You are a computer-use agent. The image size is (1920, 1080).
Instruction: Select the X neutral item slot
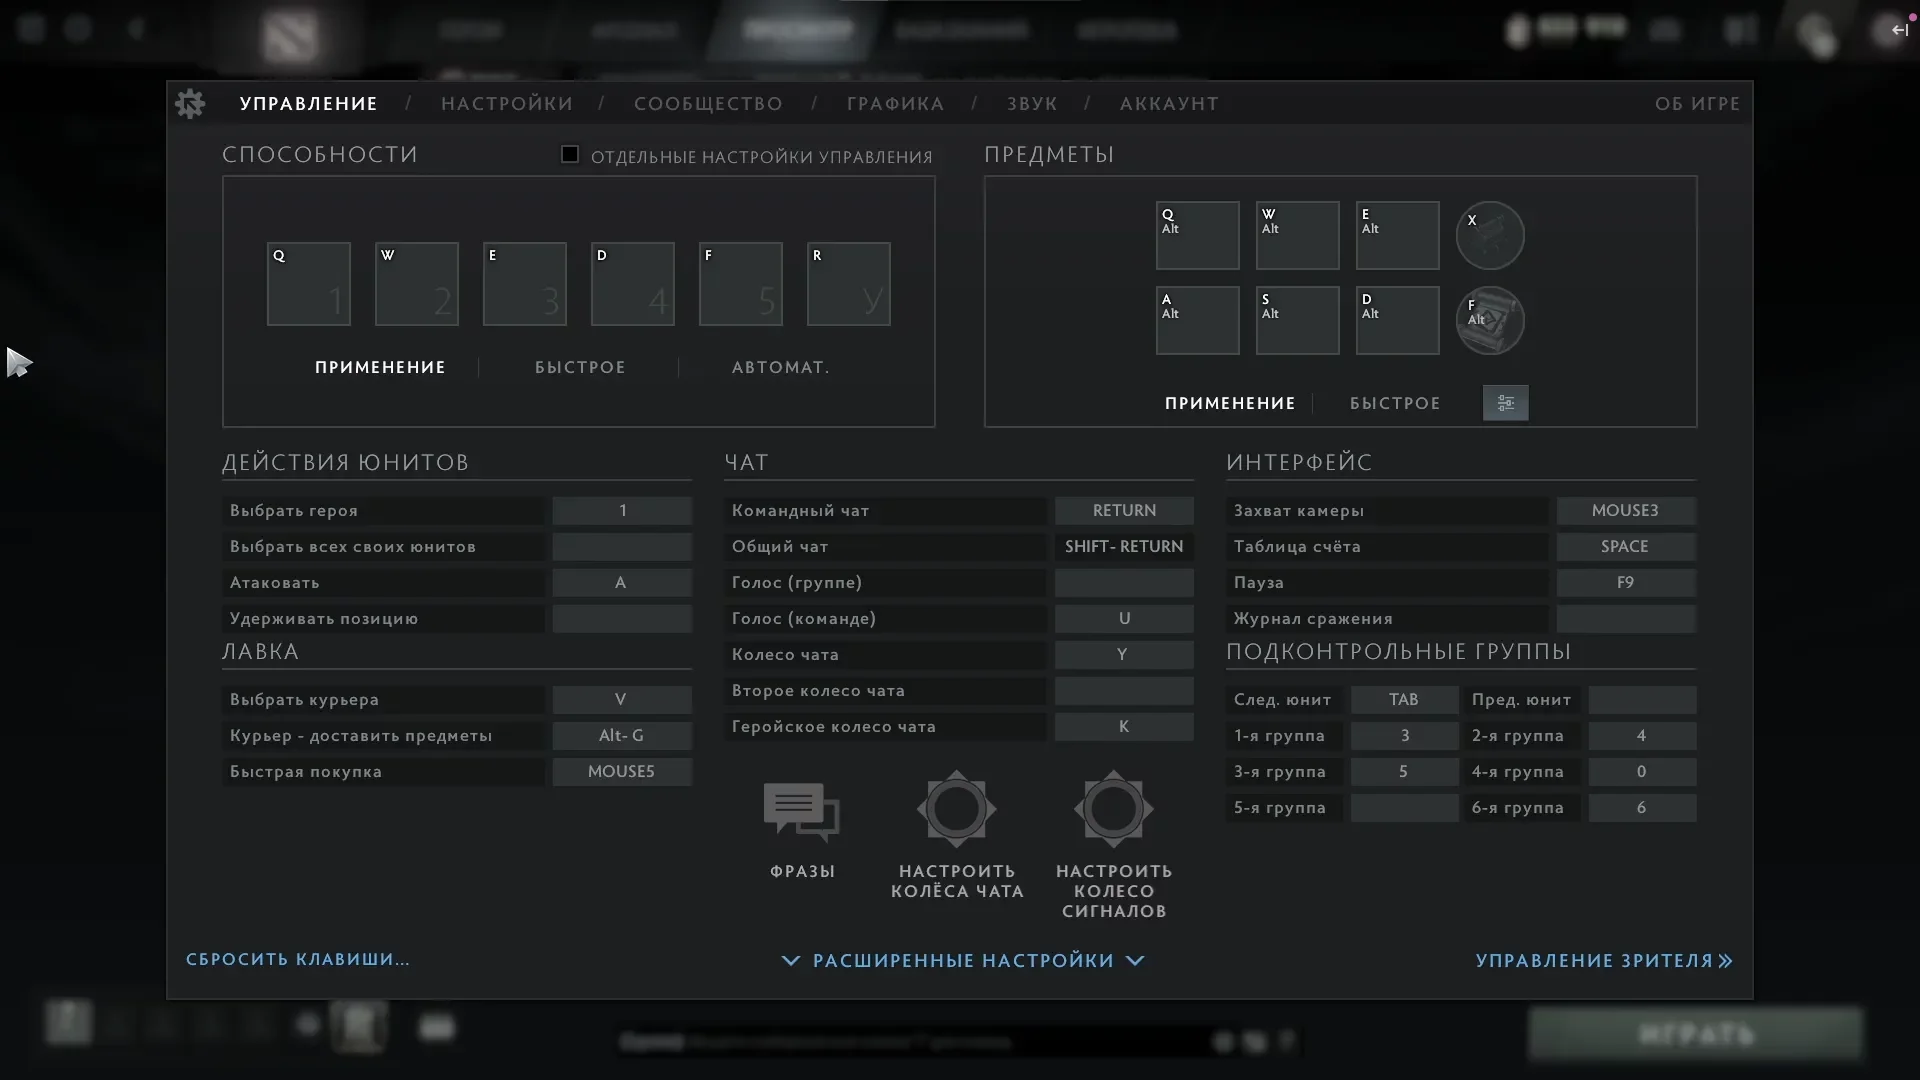coord(1489,236)
